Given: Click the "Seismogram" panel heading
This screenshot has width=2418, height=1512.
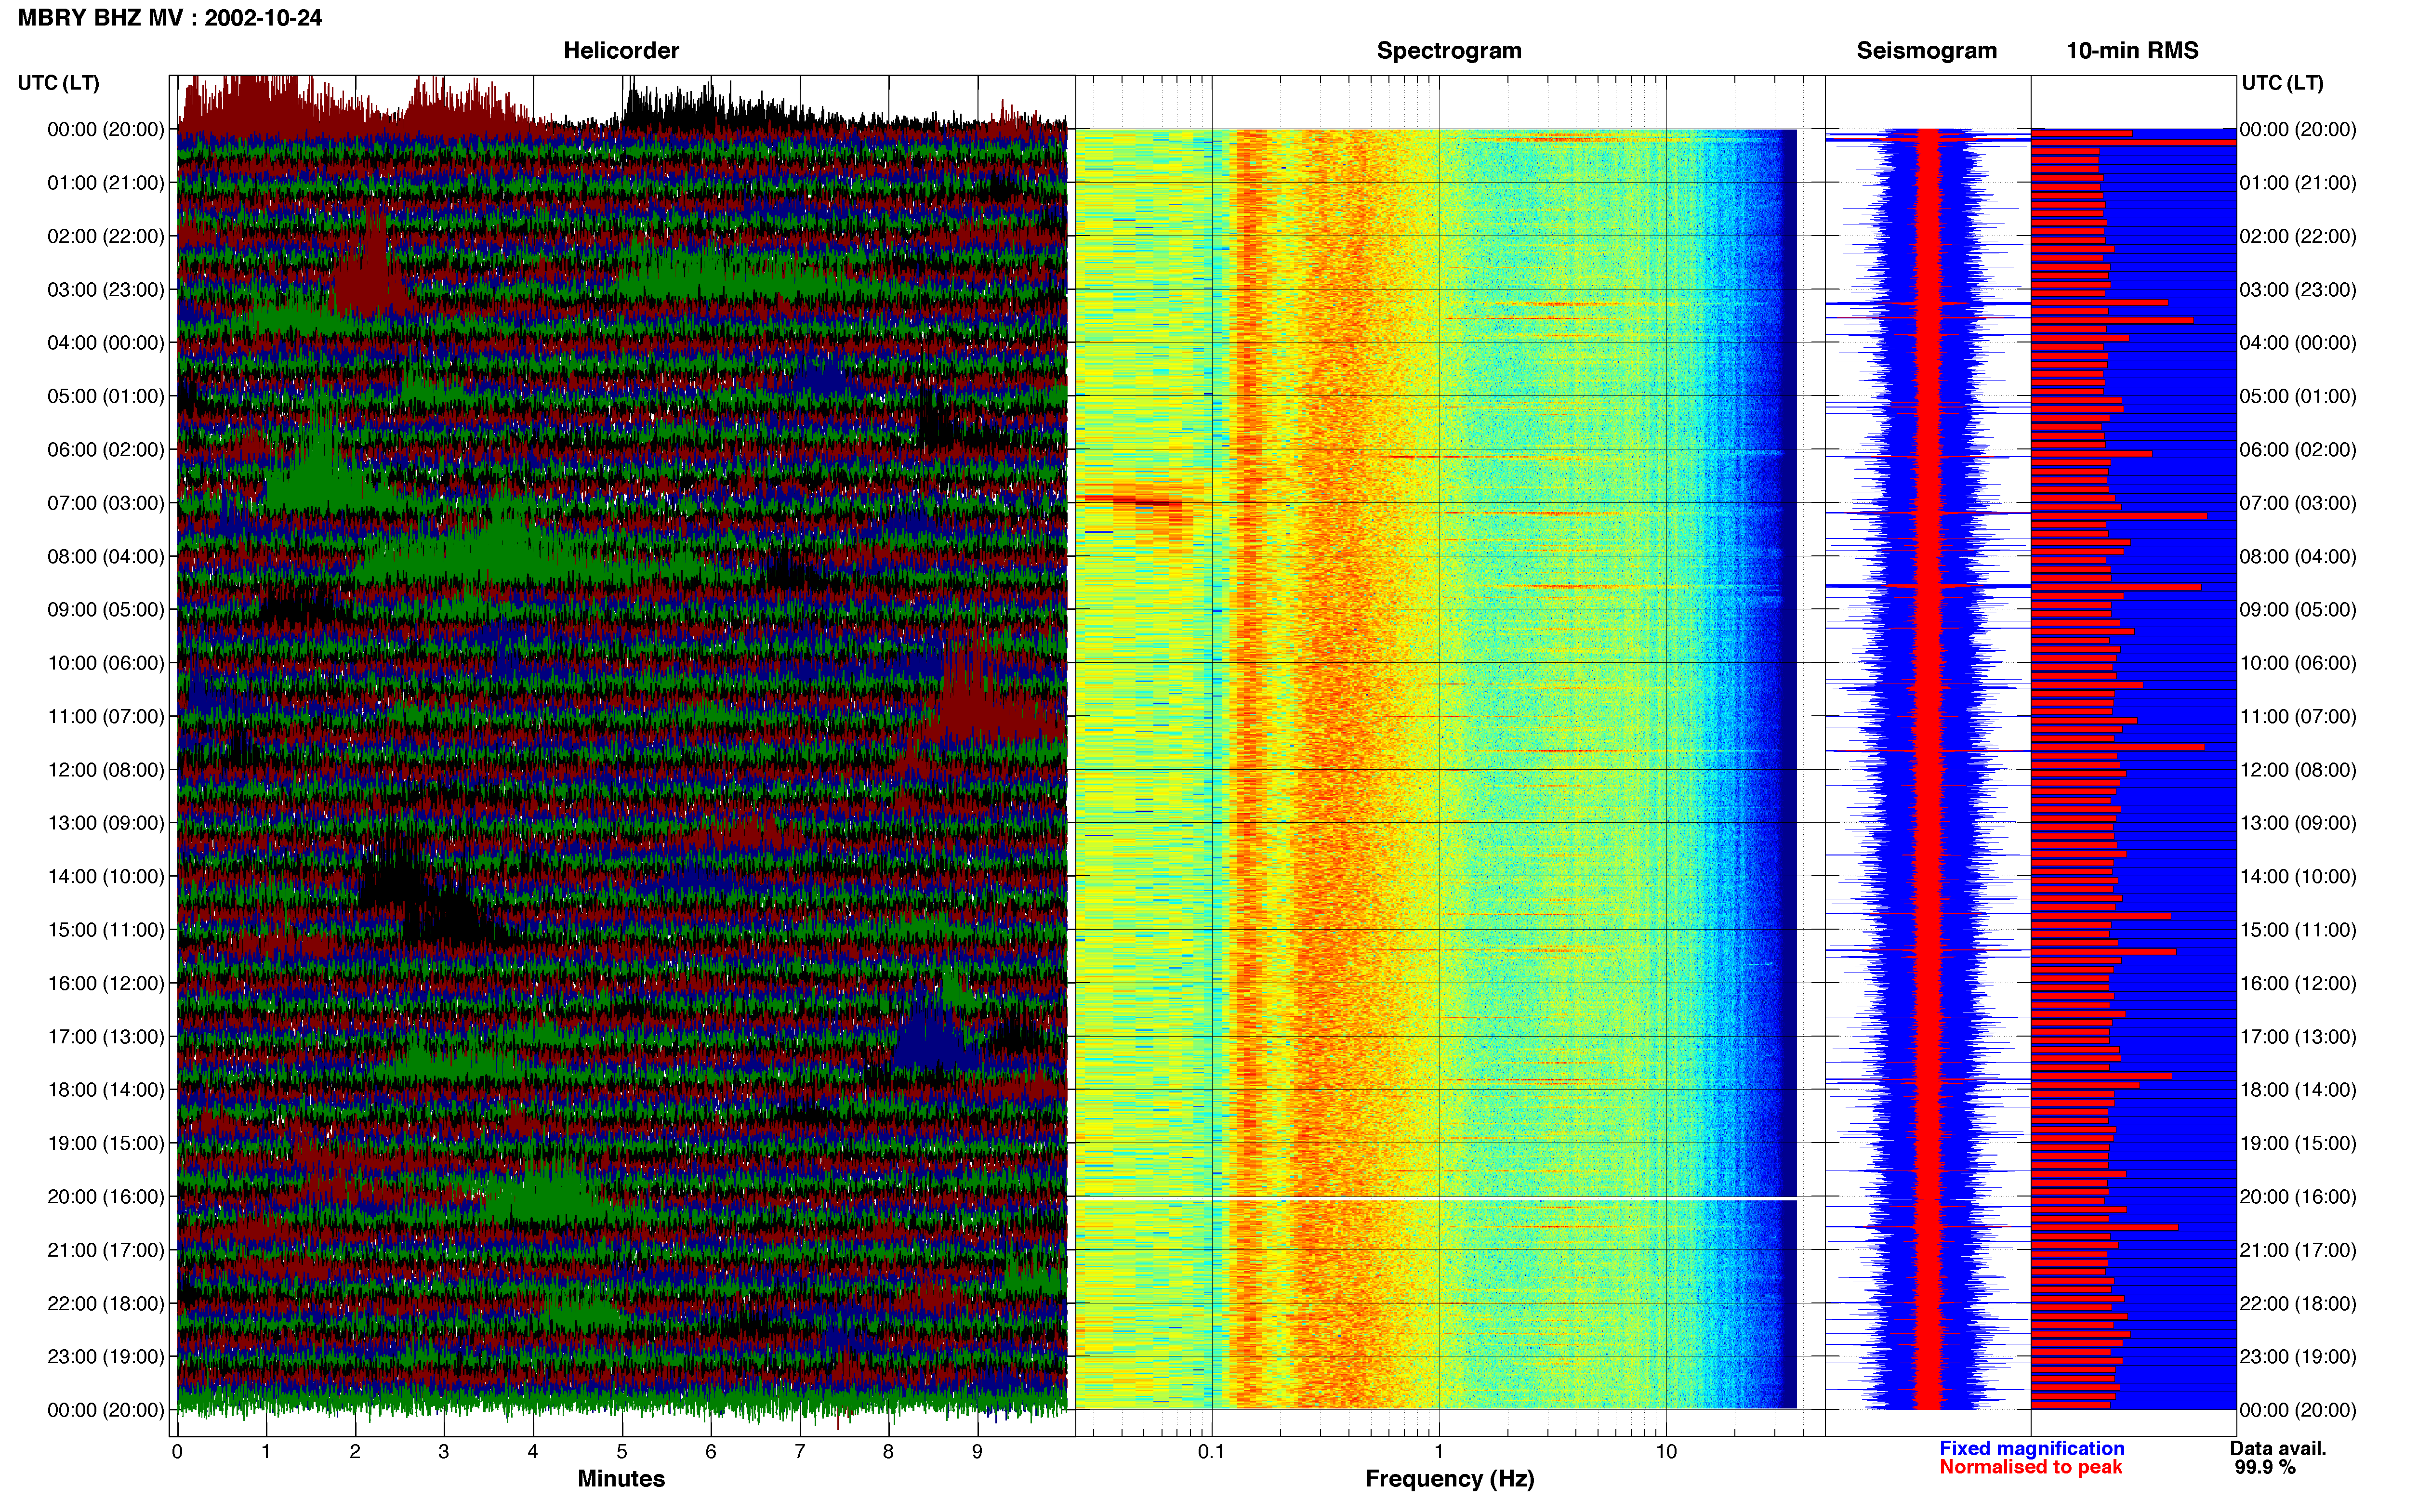Looking at the screenshot, I should pyautogui.click(x=1926, y=50).
